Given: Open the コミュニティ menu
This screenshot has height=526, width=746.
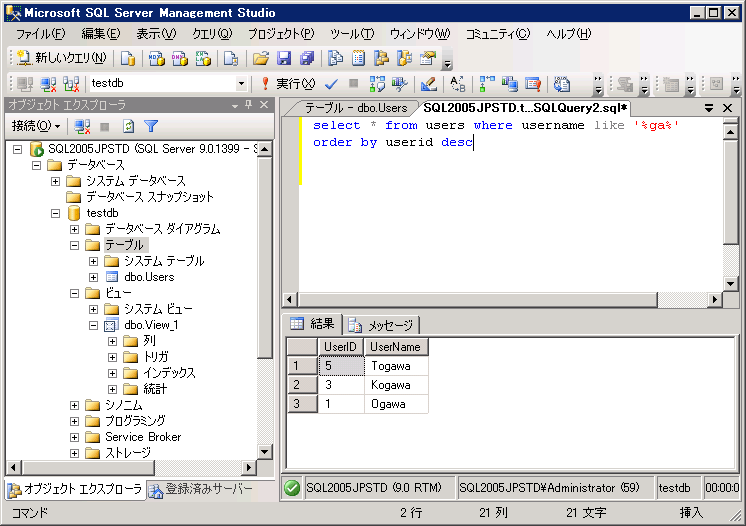Looking at the screenshot, I should (x=497, y=34).
